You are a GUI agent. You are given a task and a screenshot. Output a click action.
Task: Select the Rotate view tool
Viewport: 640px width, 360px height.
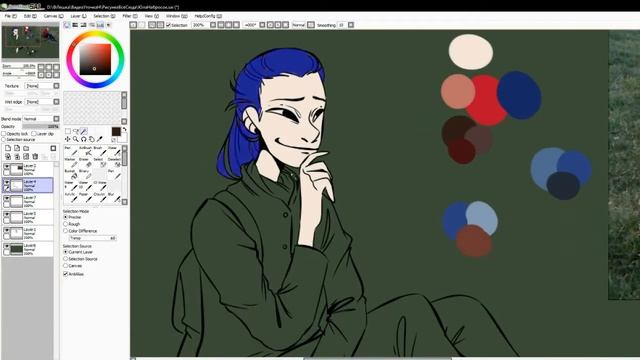[84, 139]
